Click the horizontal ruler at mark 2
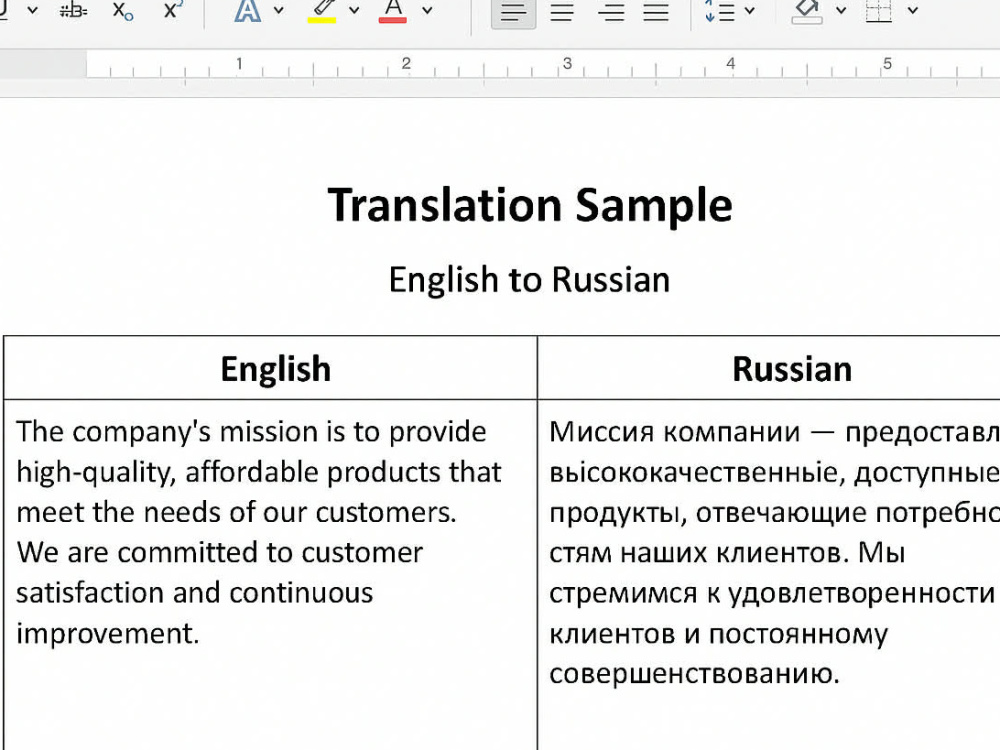Screen dimensions: 1000x750 406,64
